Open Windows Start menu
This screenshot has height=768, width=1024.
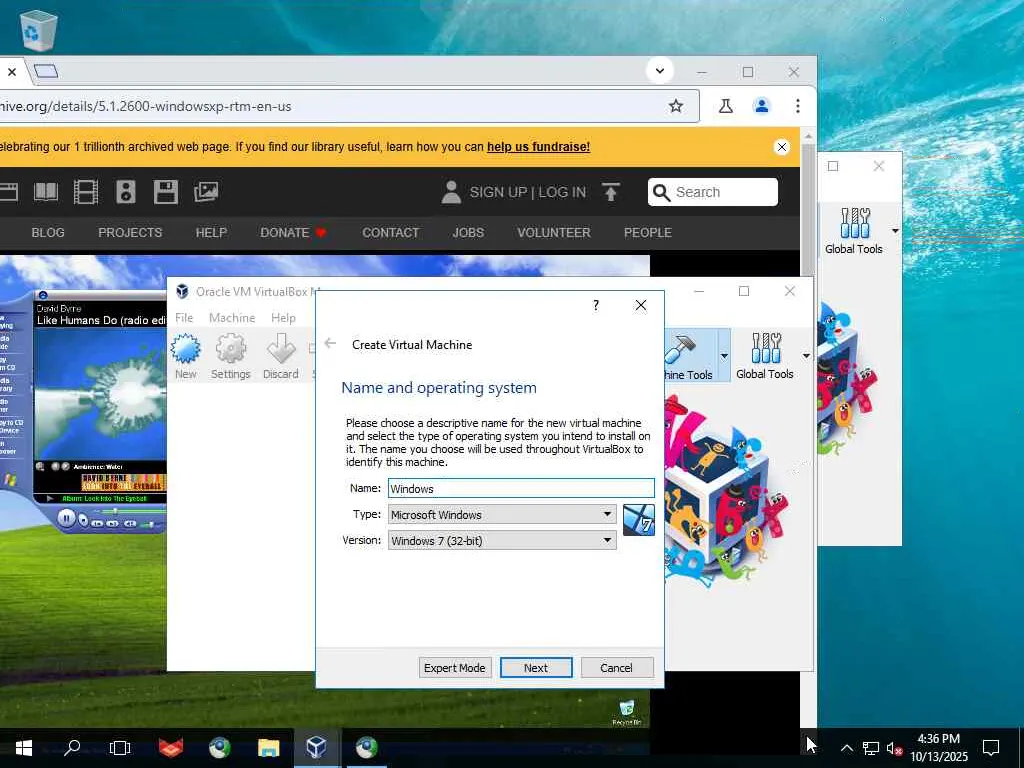(24, 748)
